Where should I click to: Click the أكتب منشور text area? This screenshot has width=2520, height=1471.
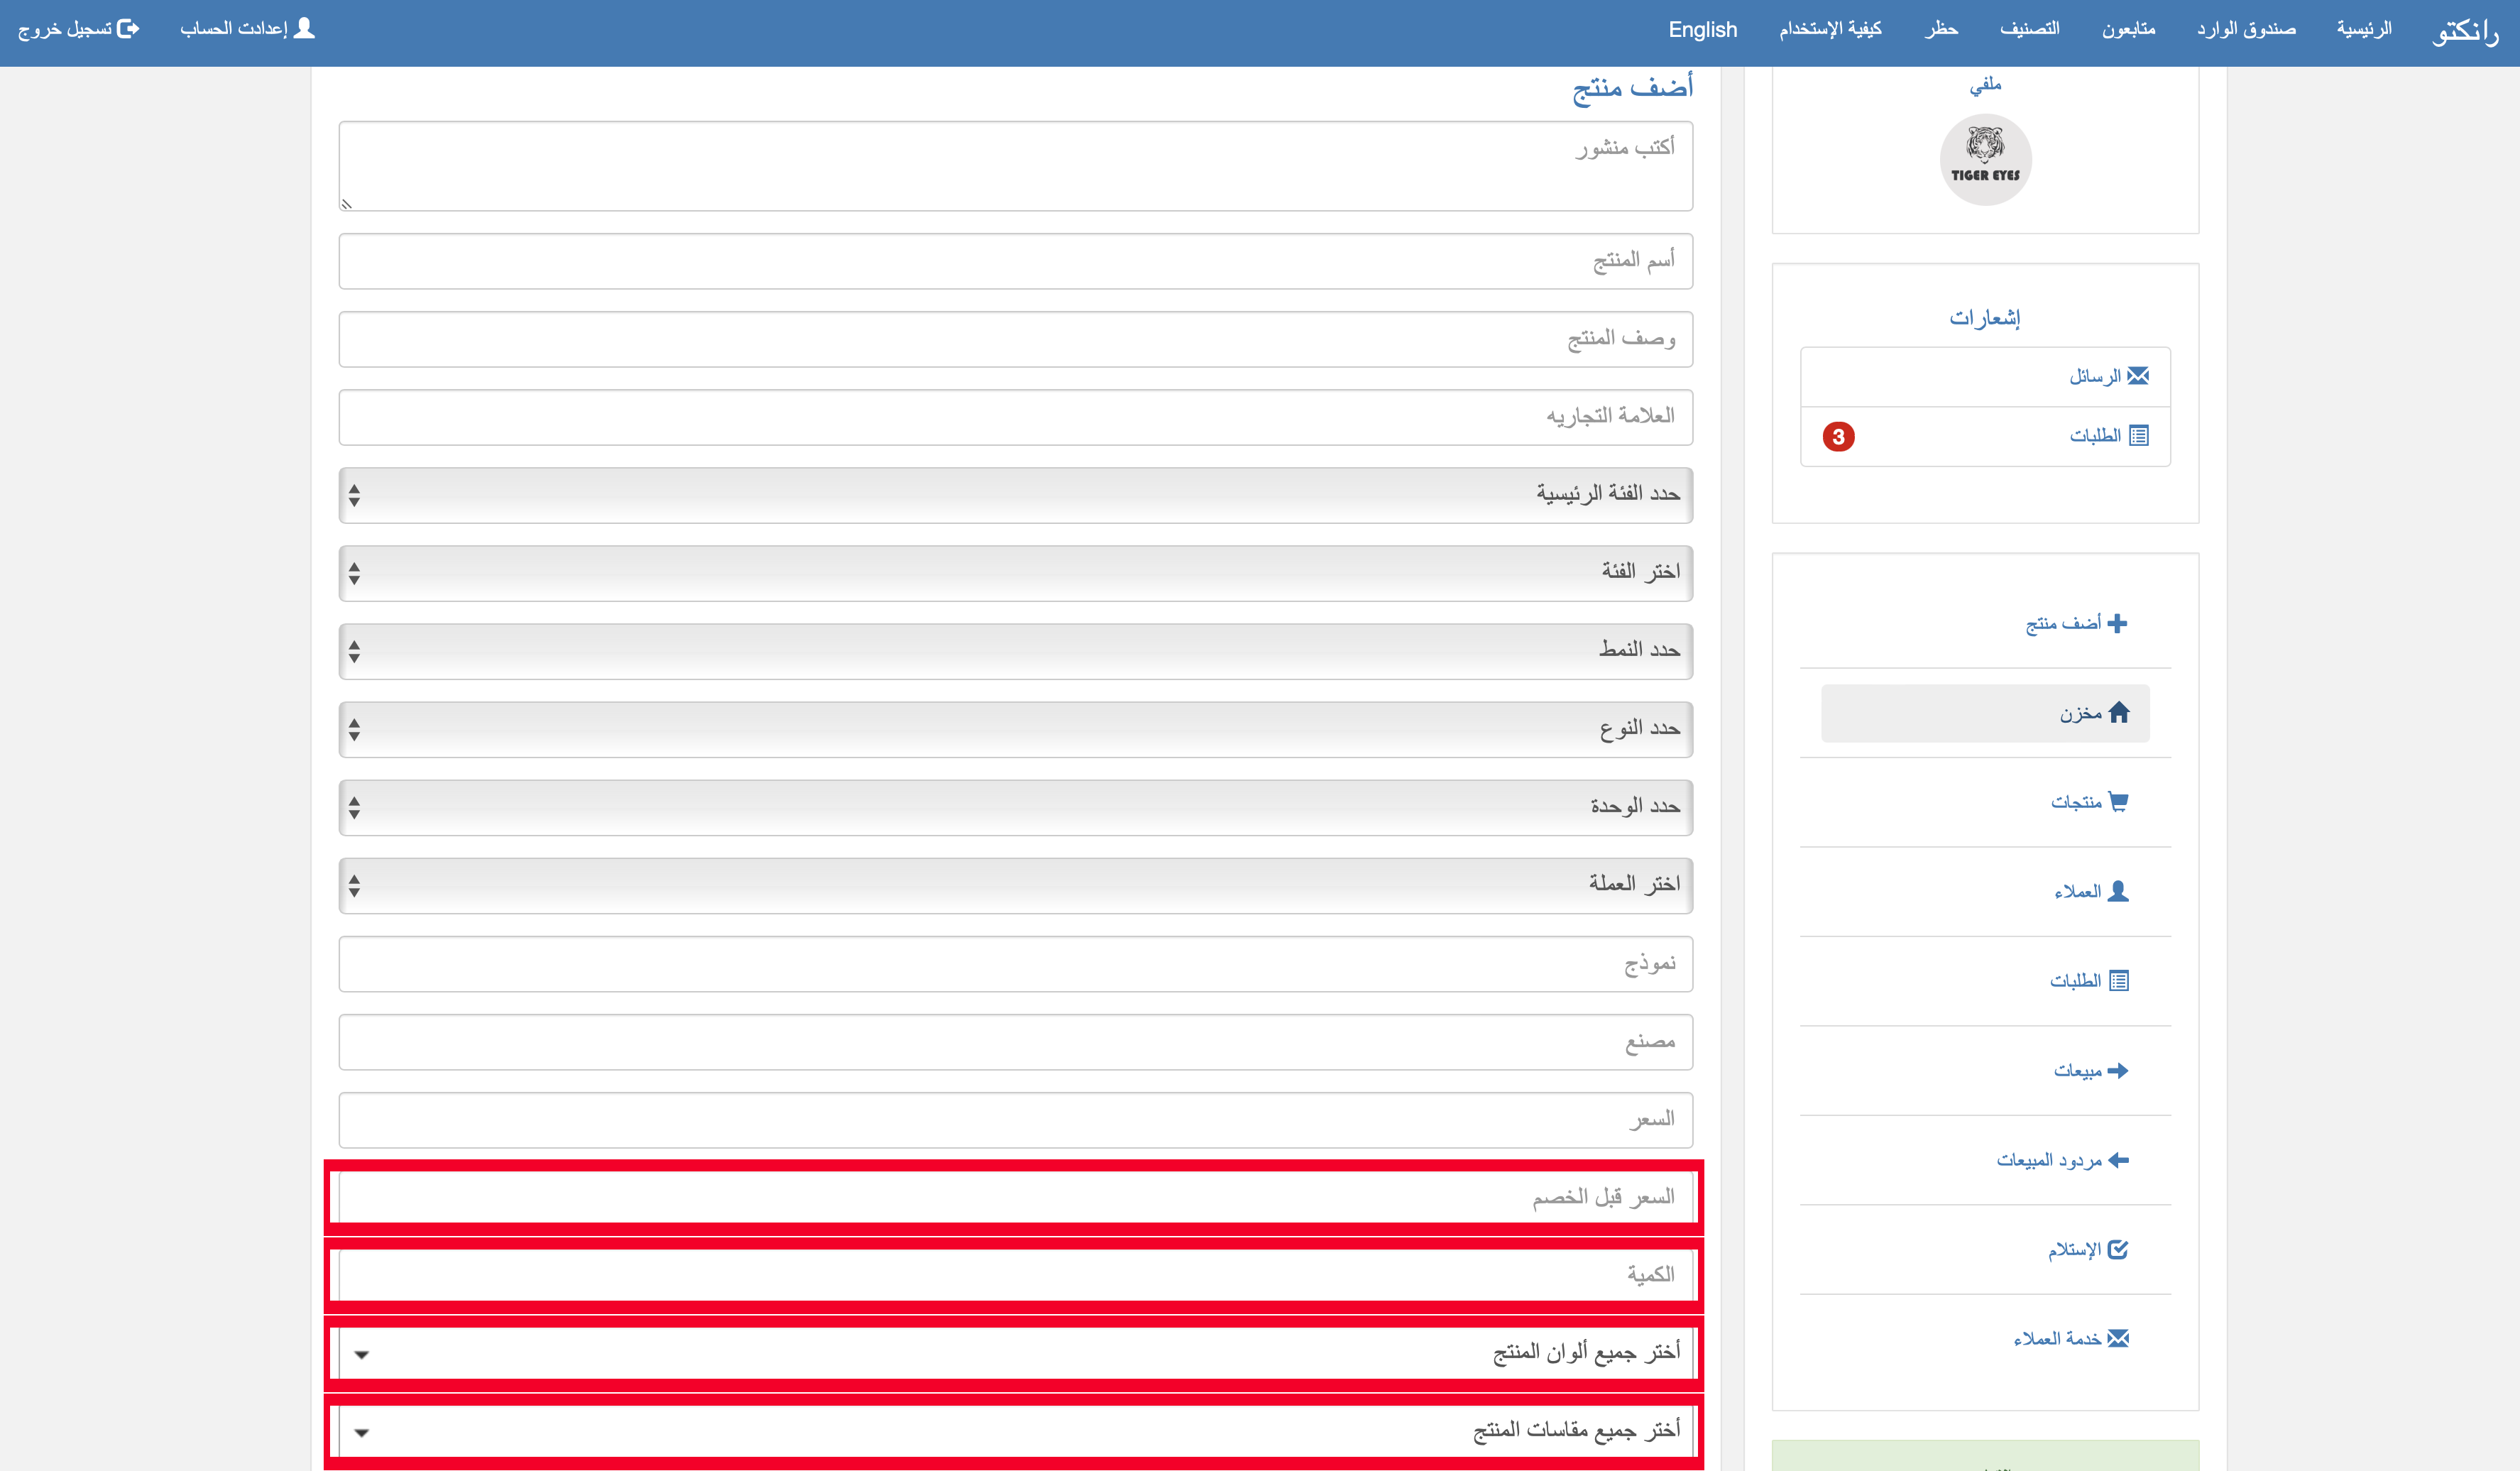pos(1016,166)
